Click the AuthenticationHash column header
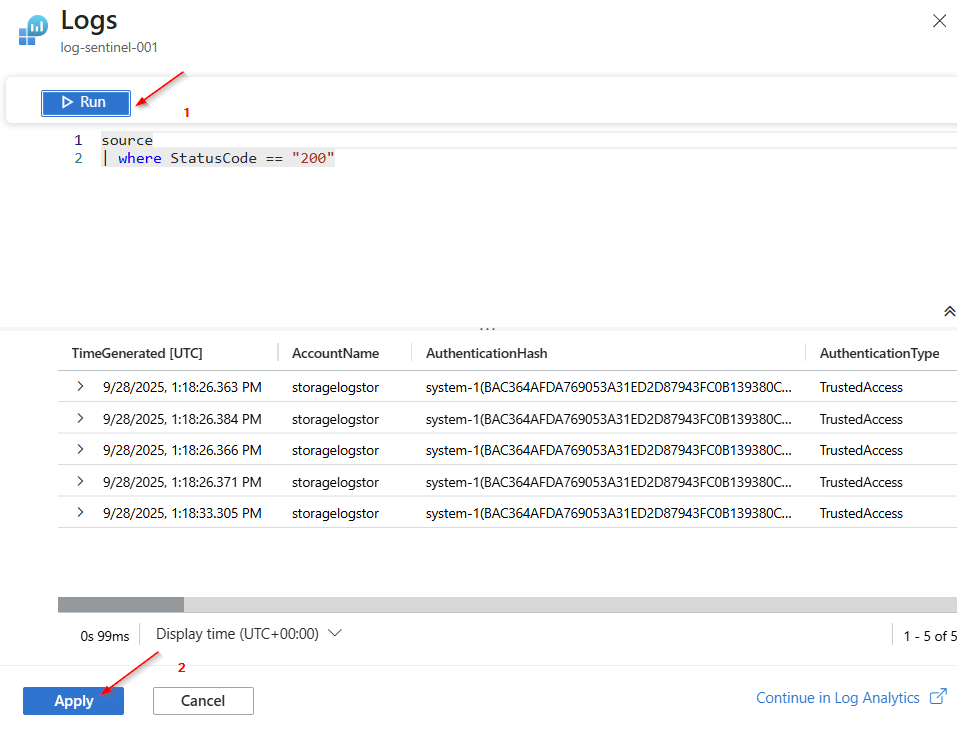957x731 pixels. pos(486,353)
